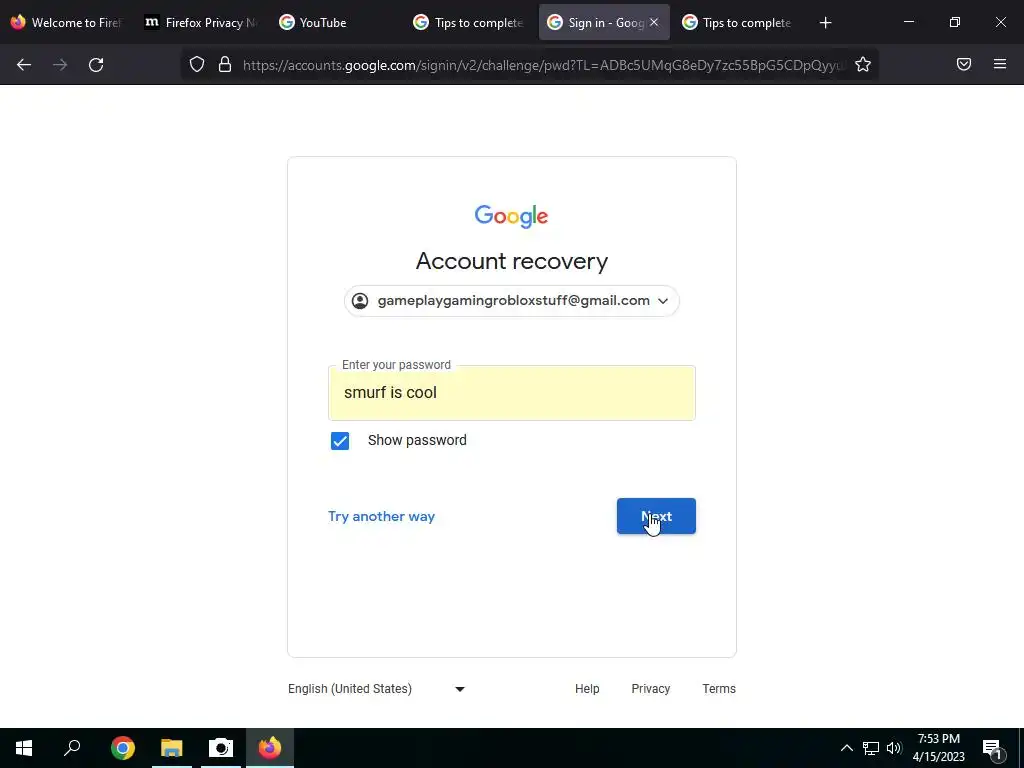Bookmark this page with the star

[x=863, y=64]
